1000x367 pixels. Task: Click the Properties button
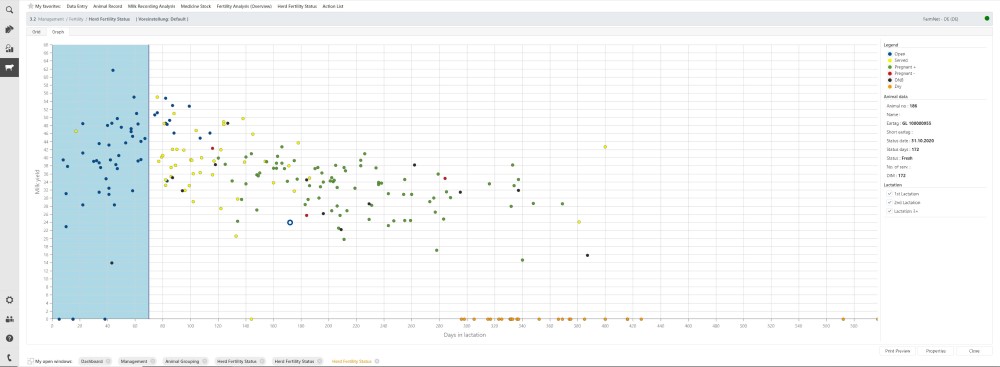point(935,351)
